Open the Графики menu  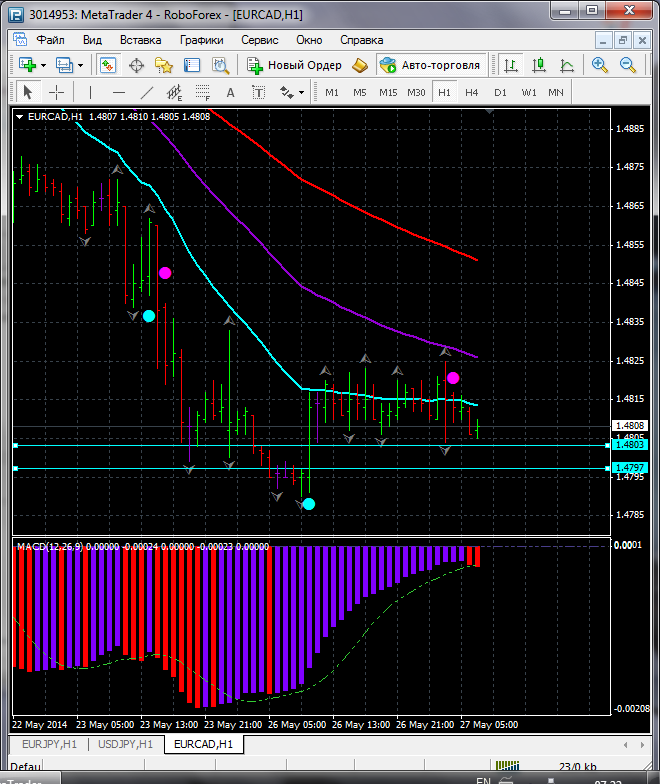pos(202,40)
